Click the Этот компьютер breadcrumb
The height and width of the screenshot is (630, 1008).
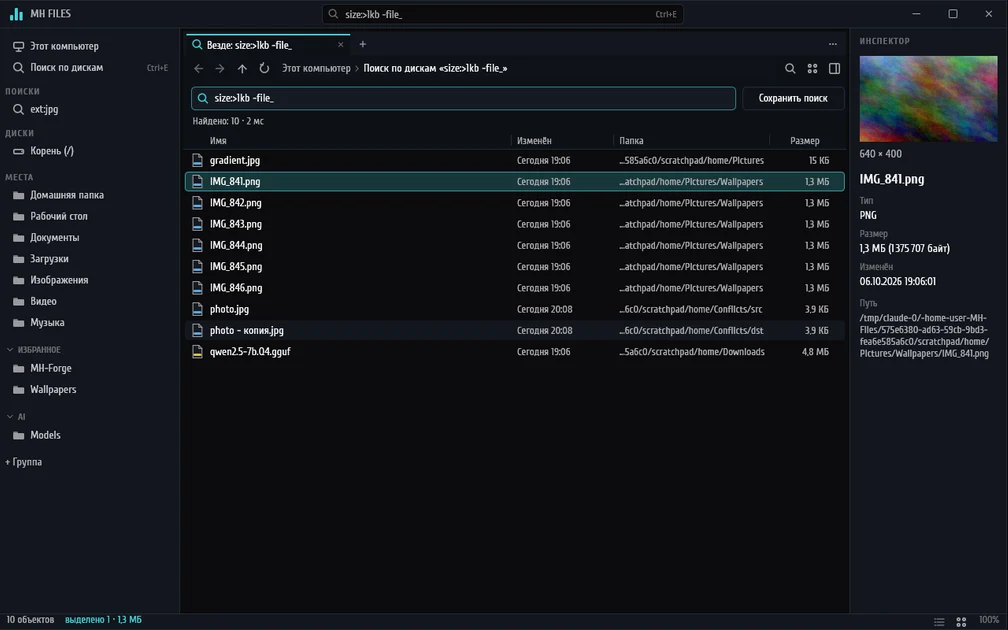coord(316,68)
